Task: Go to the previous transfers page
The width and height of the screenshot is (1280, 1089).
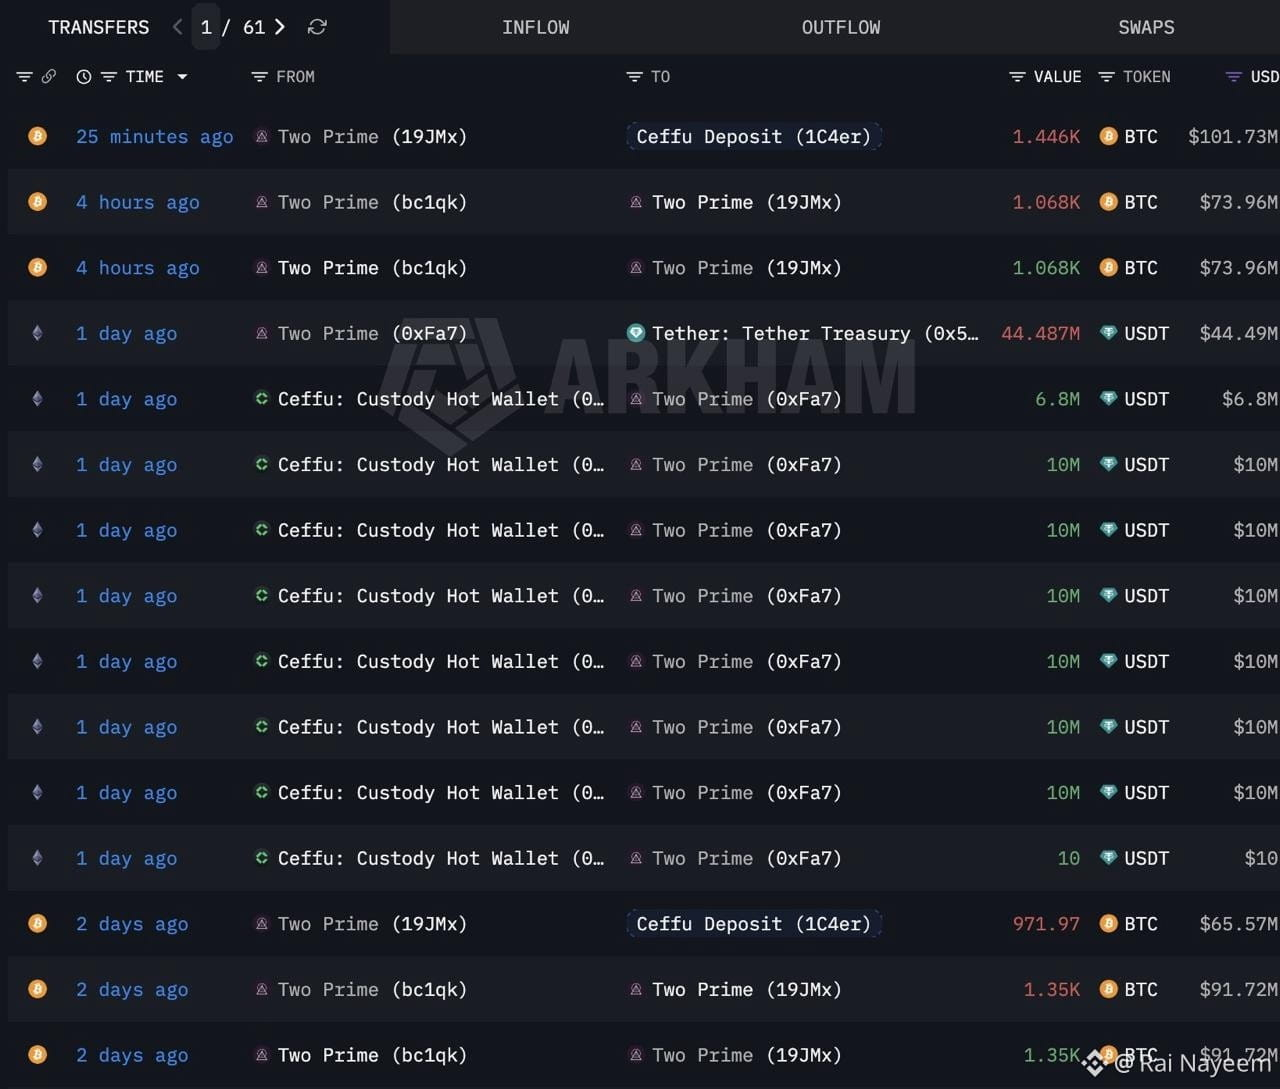Action: (x=177, y=27)
